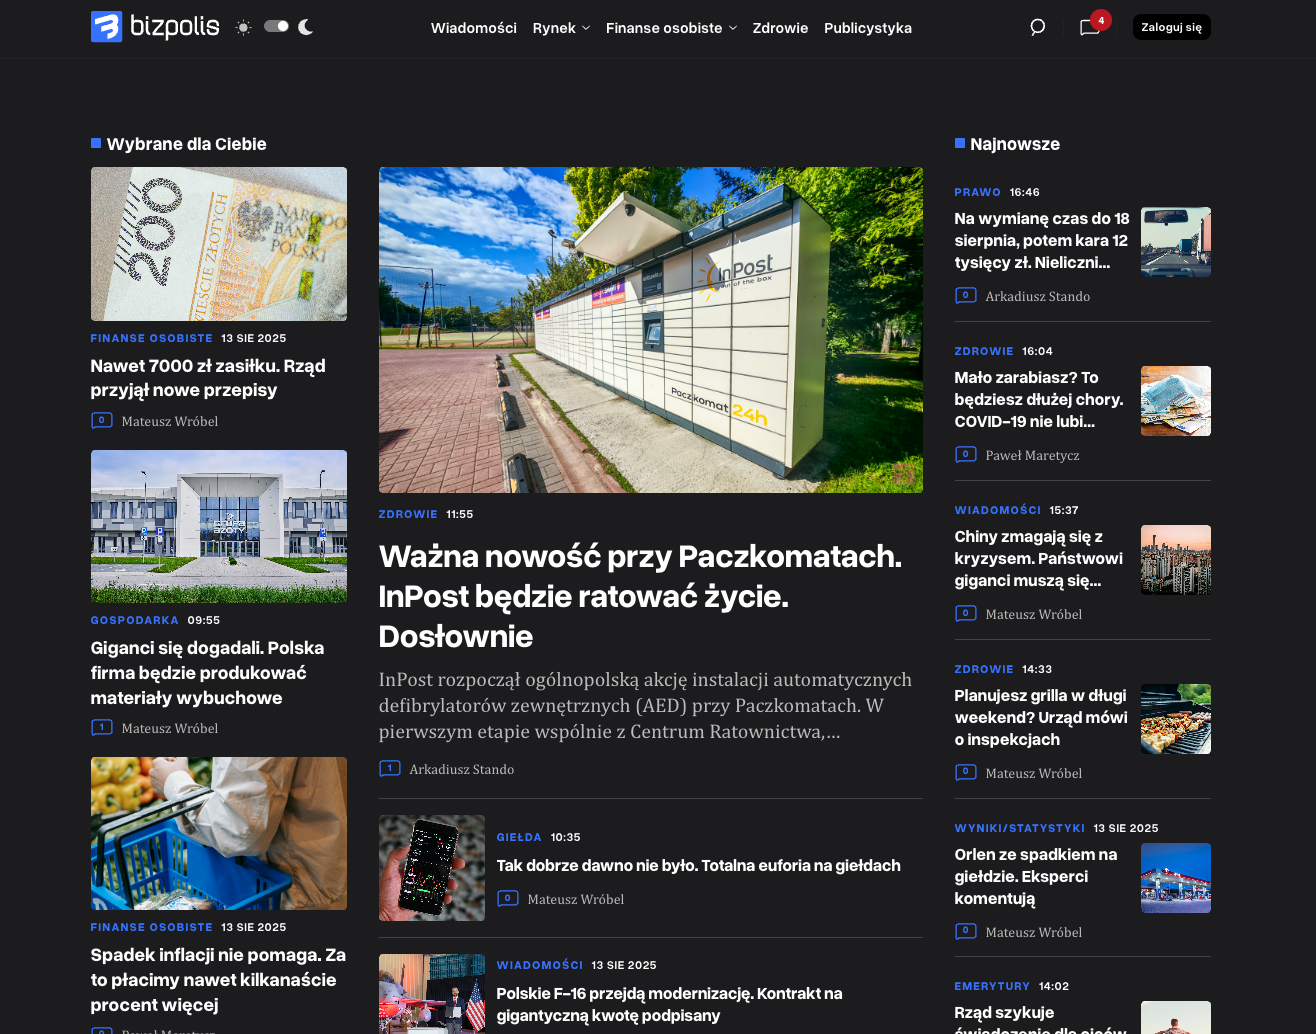This screenshot has height=1034, width=1316.
Task: Open headline Giganci się dogadali
Action: click(x=208, y=673)
